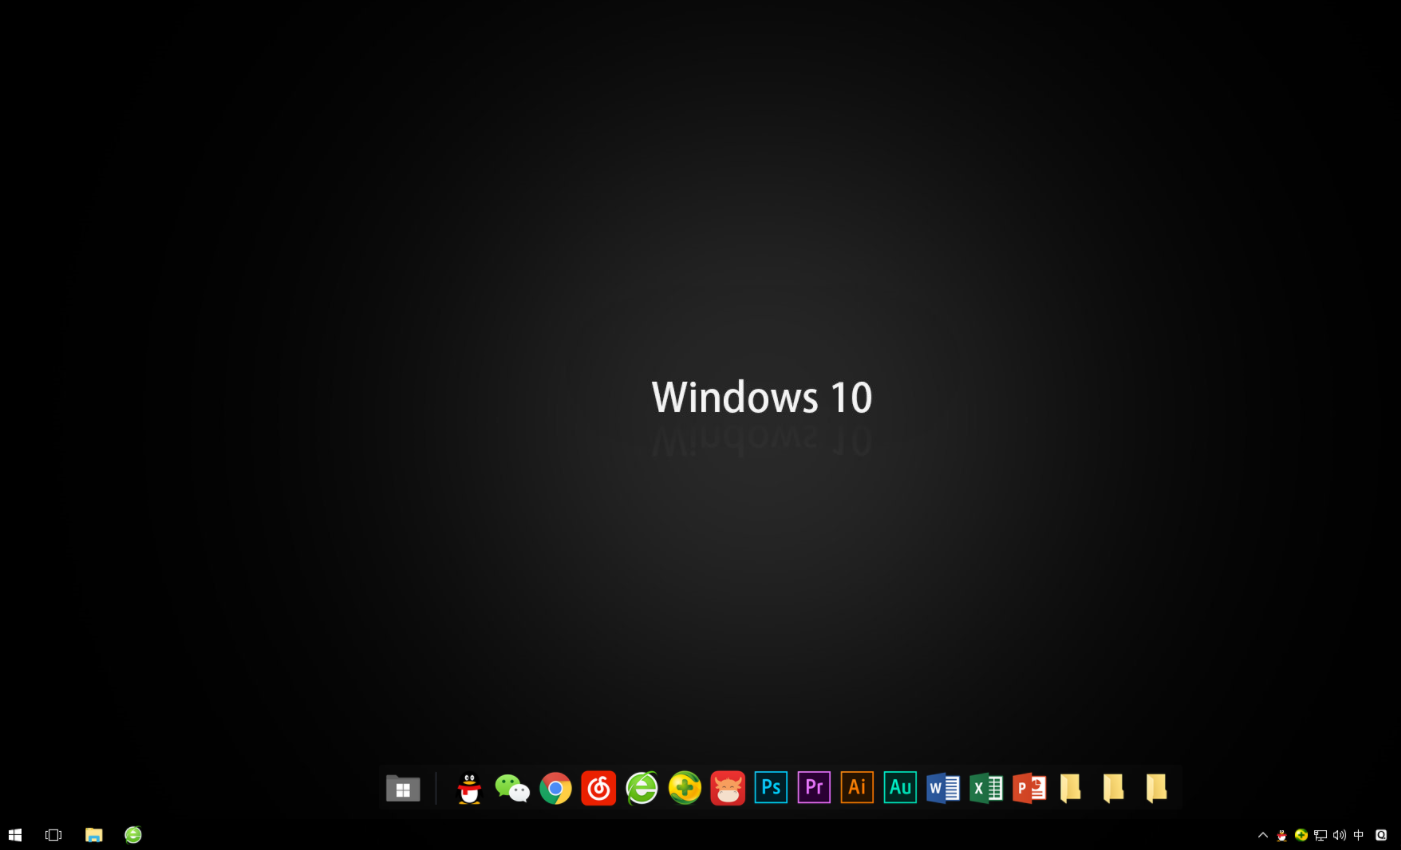Viewport: 1401px width, 850px height.
Task: Open the volume control in tray
Action: click(1339, 835)
